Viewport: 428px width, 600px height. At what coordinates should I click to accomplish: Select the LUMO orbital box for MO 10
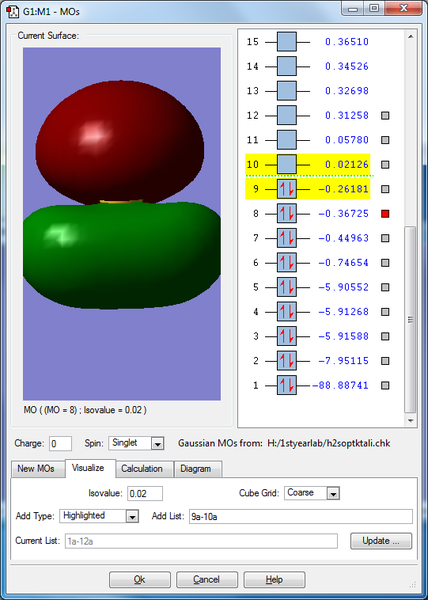coord(286,164)
